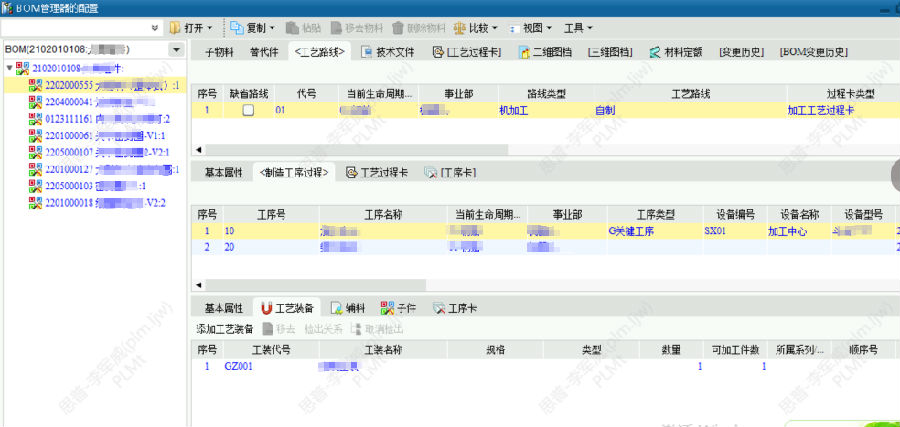This screenshot has height=427, width=900.
Task: Open the middle 工艺过程卡 tab
Action: tap(377, 173)
